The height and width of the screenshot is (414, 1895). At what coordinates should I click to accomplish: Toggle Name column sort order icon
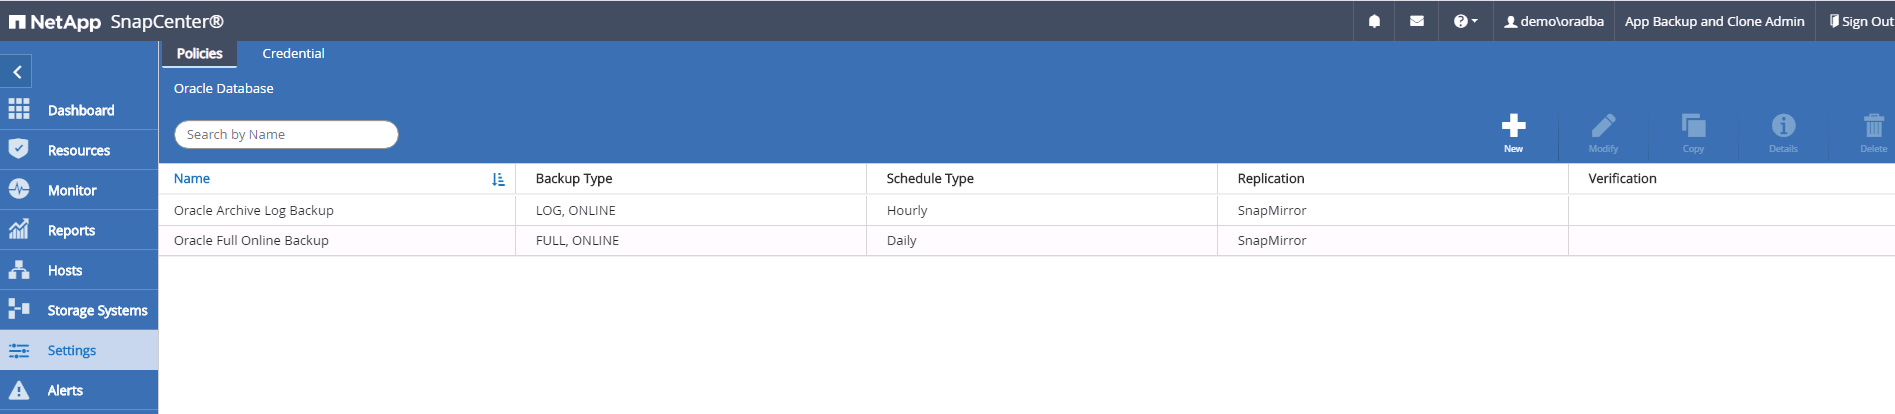(x=498, y=179)
